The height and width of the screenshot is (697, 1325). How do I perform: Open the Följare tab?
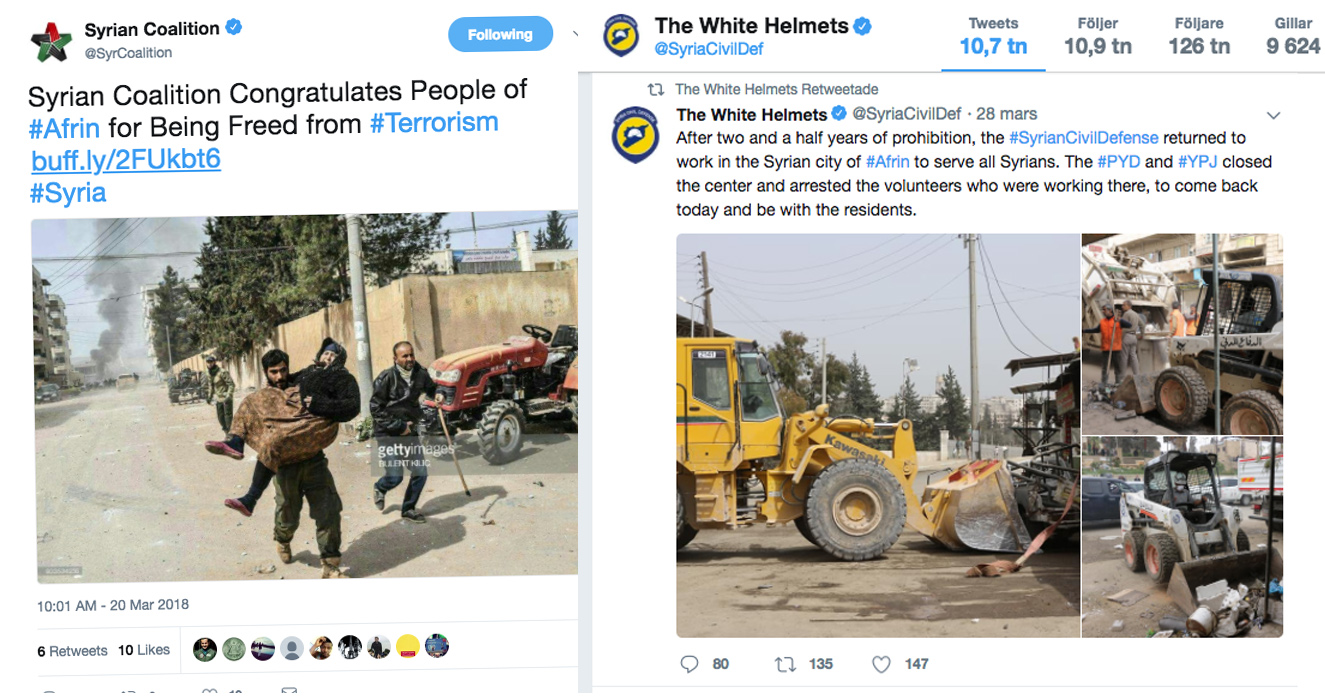pyautogui.click(x=1199, y=37)
